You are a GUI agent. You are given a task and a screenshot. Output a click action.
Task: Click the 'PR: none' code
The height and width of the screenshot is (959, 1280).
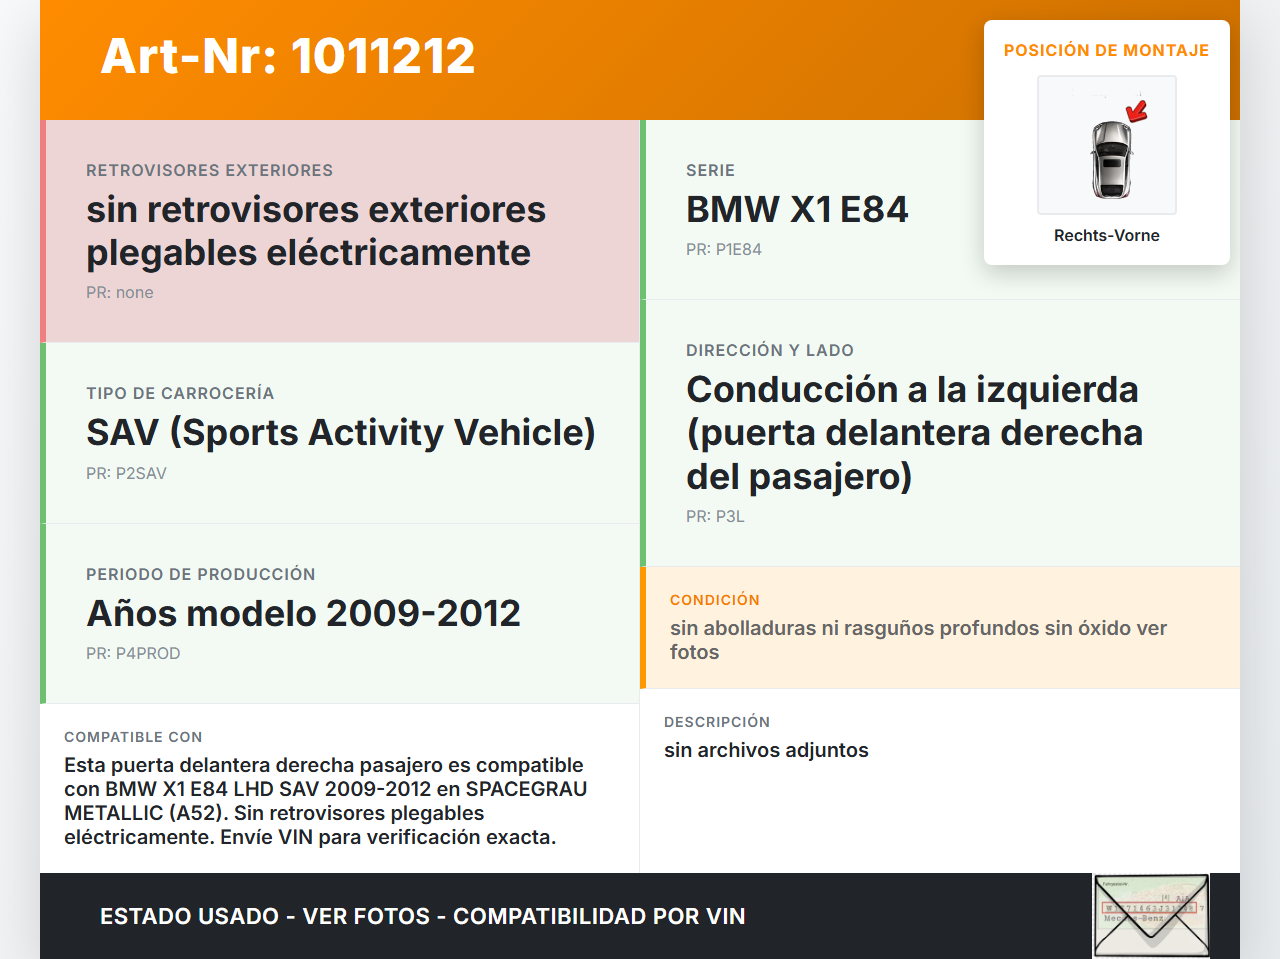(120, 292)
